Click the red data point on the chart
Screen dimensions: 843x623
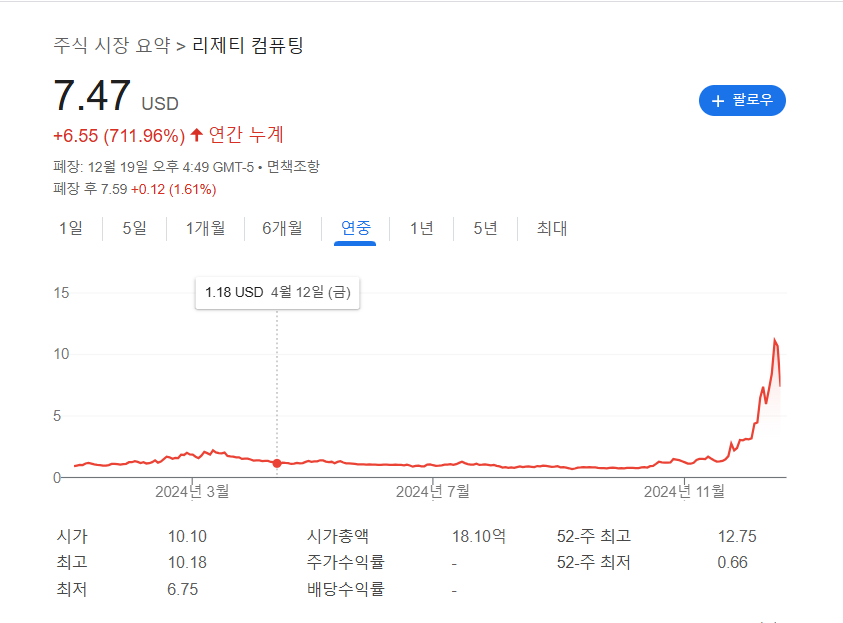click(277, 463)
